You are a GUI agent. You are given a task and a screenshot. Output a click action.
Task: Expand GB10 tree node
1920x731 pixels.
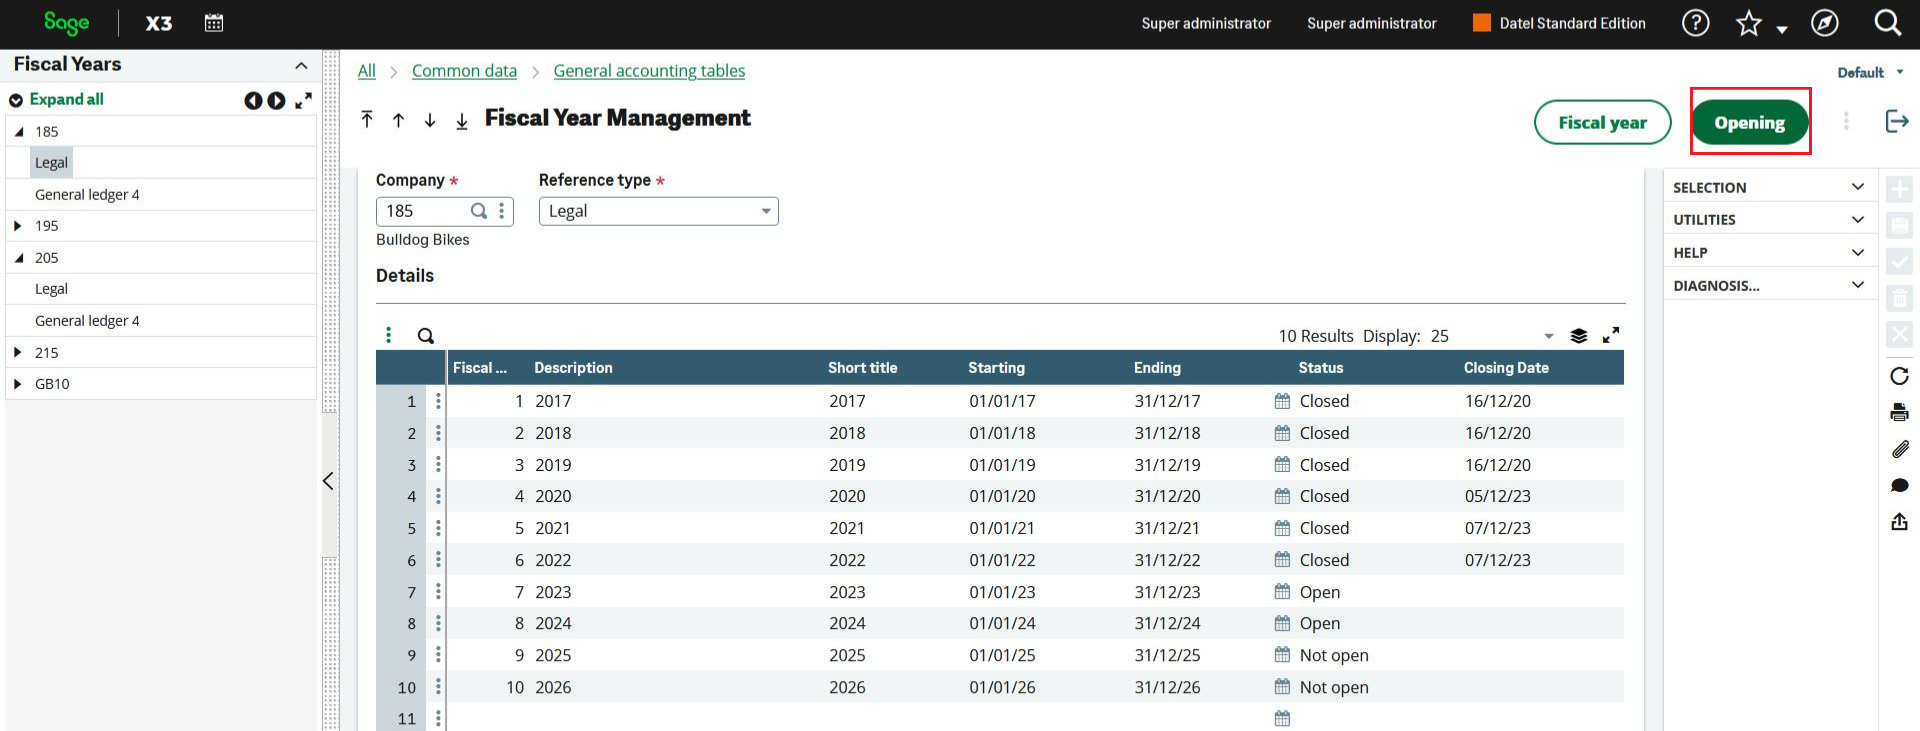tap(18, 384)
